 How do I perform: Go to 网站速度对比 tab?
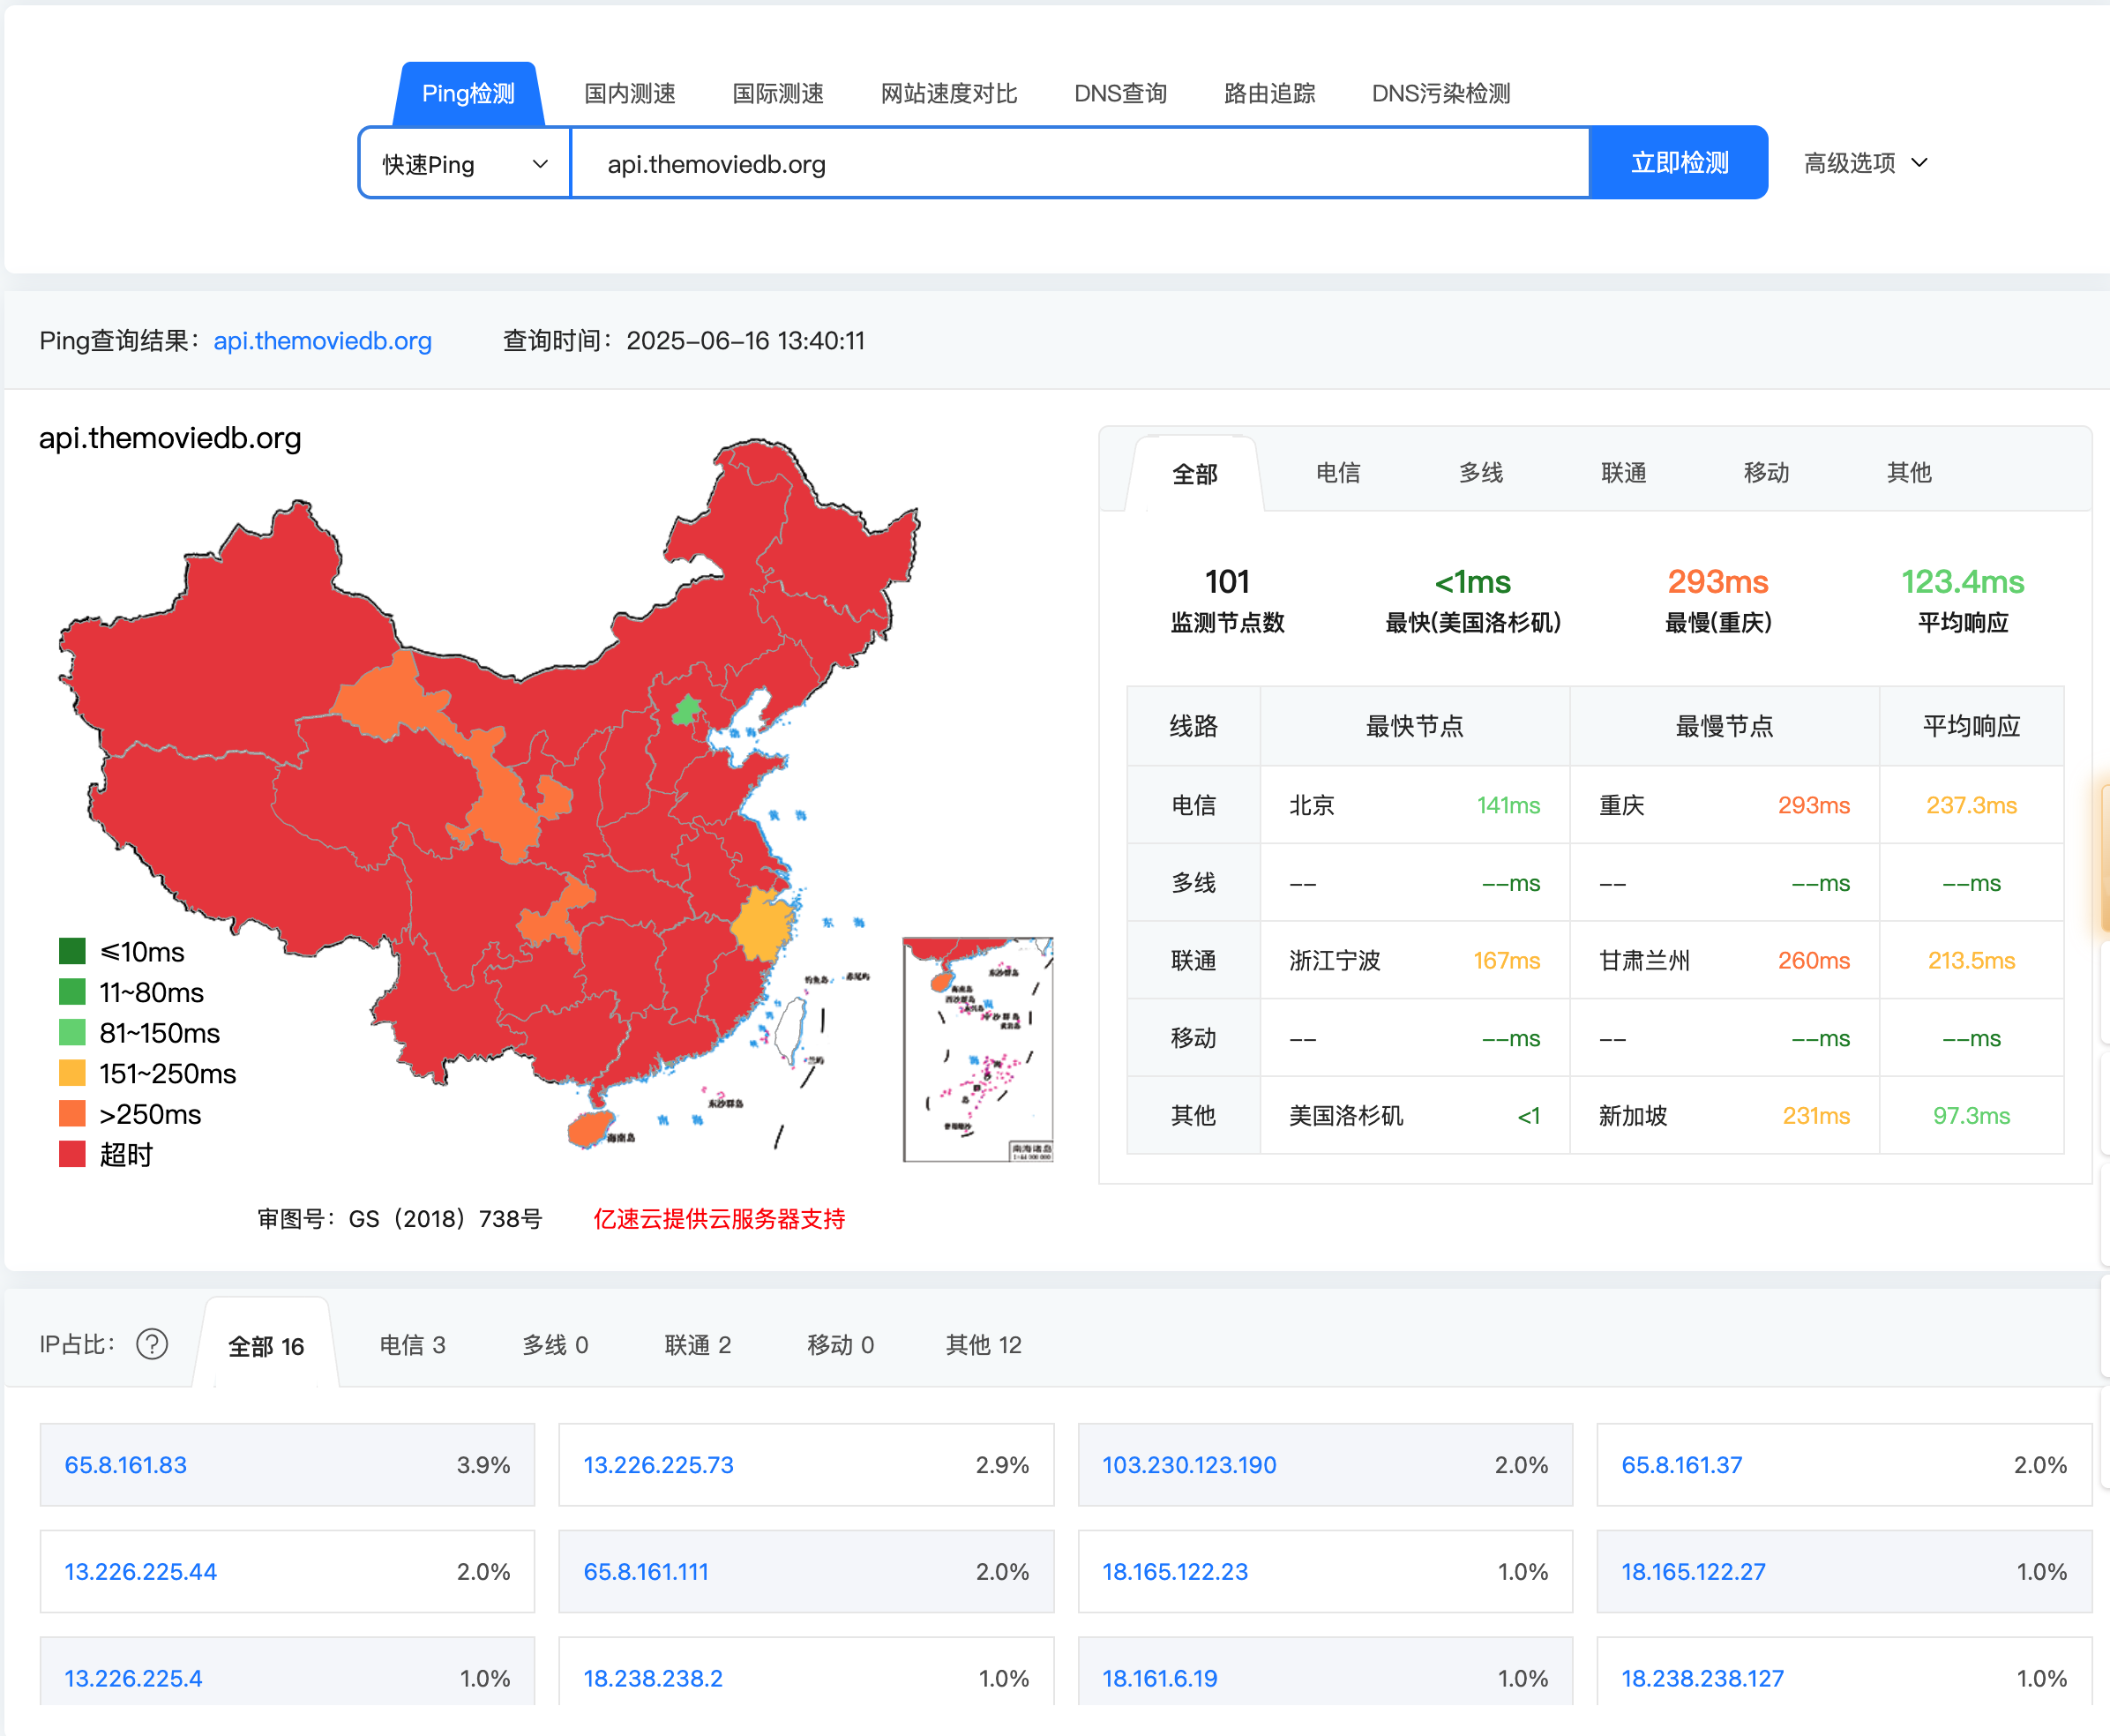pos(949,94)
